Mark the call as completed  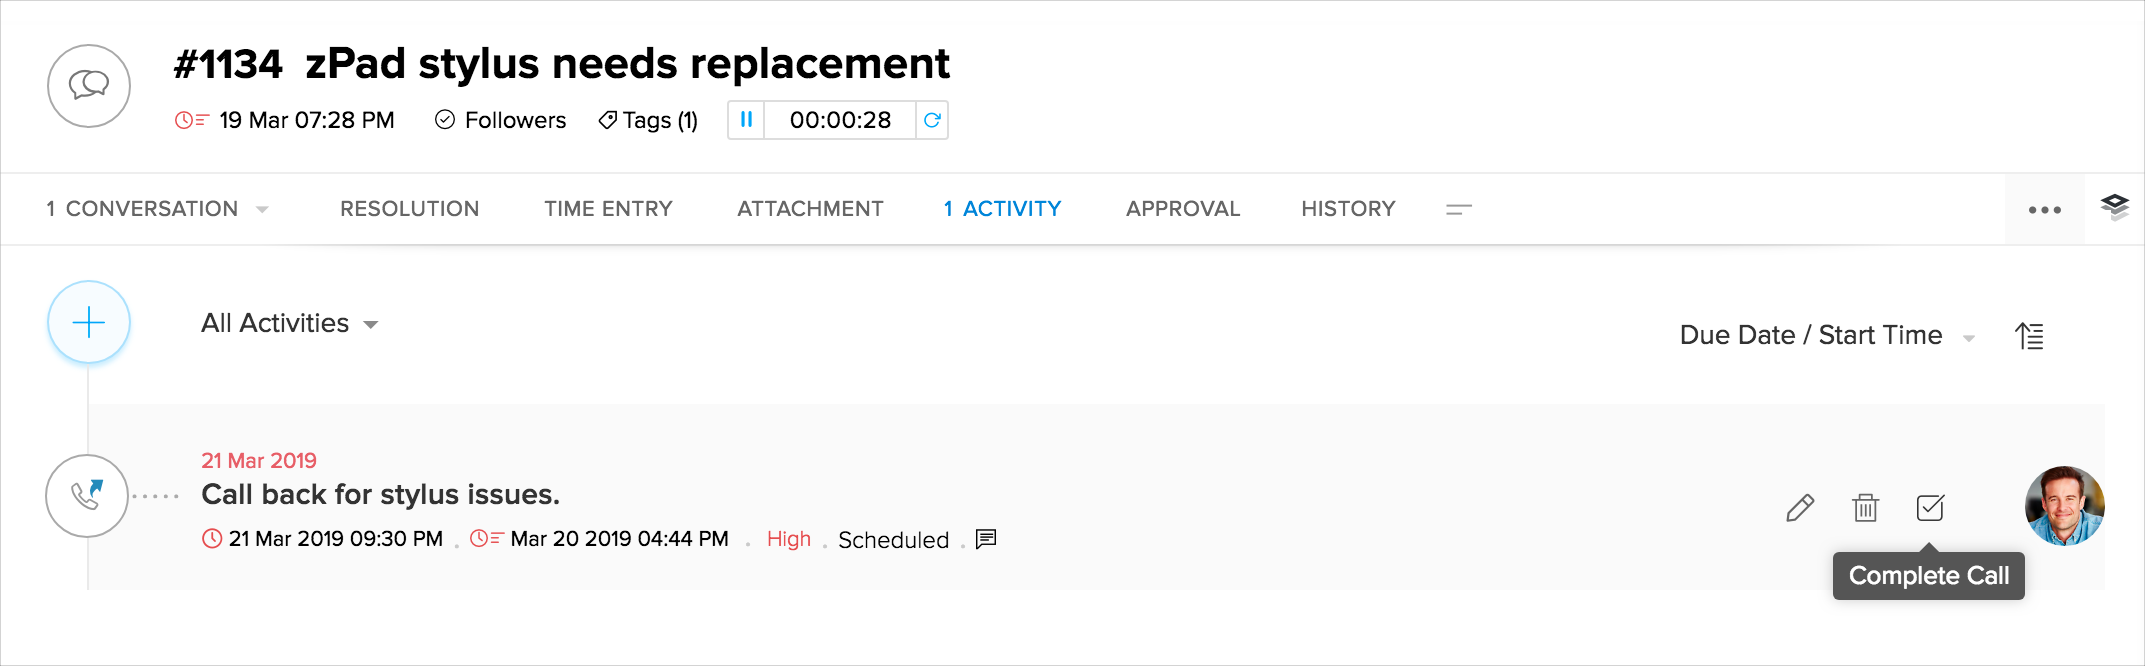point(1930,508)
